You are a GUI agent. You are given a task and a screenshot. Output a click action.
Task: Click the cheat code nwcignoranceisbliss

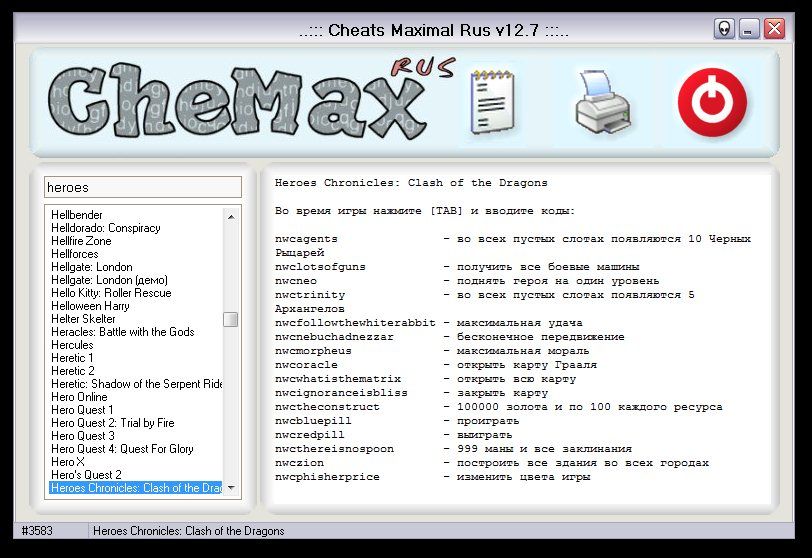[x=341, y=393]
